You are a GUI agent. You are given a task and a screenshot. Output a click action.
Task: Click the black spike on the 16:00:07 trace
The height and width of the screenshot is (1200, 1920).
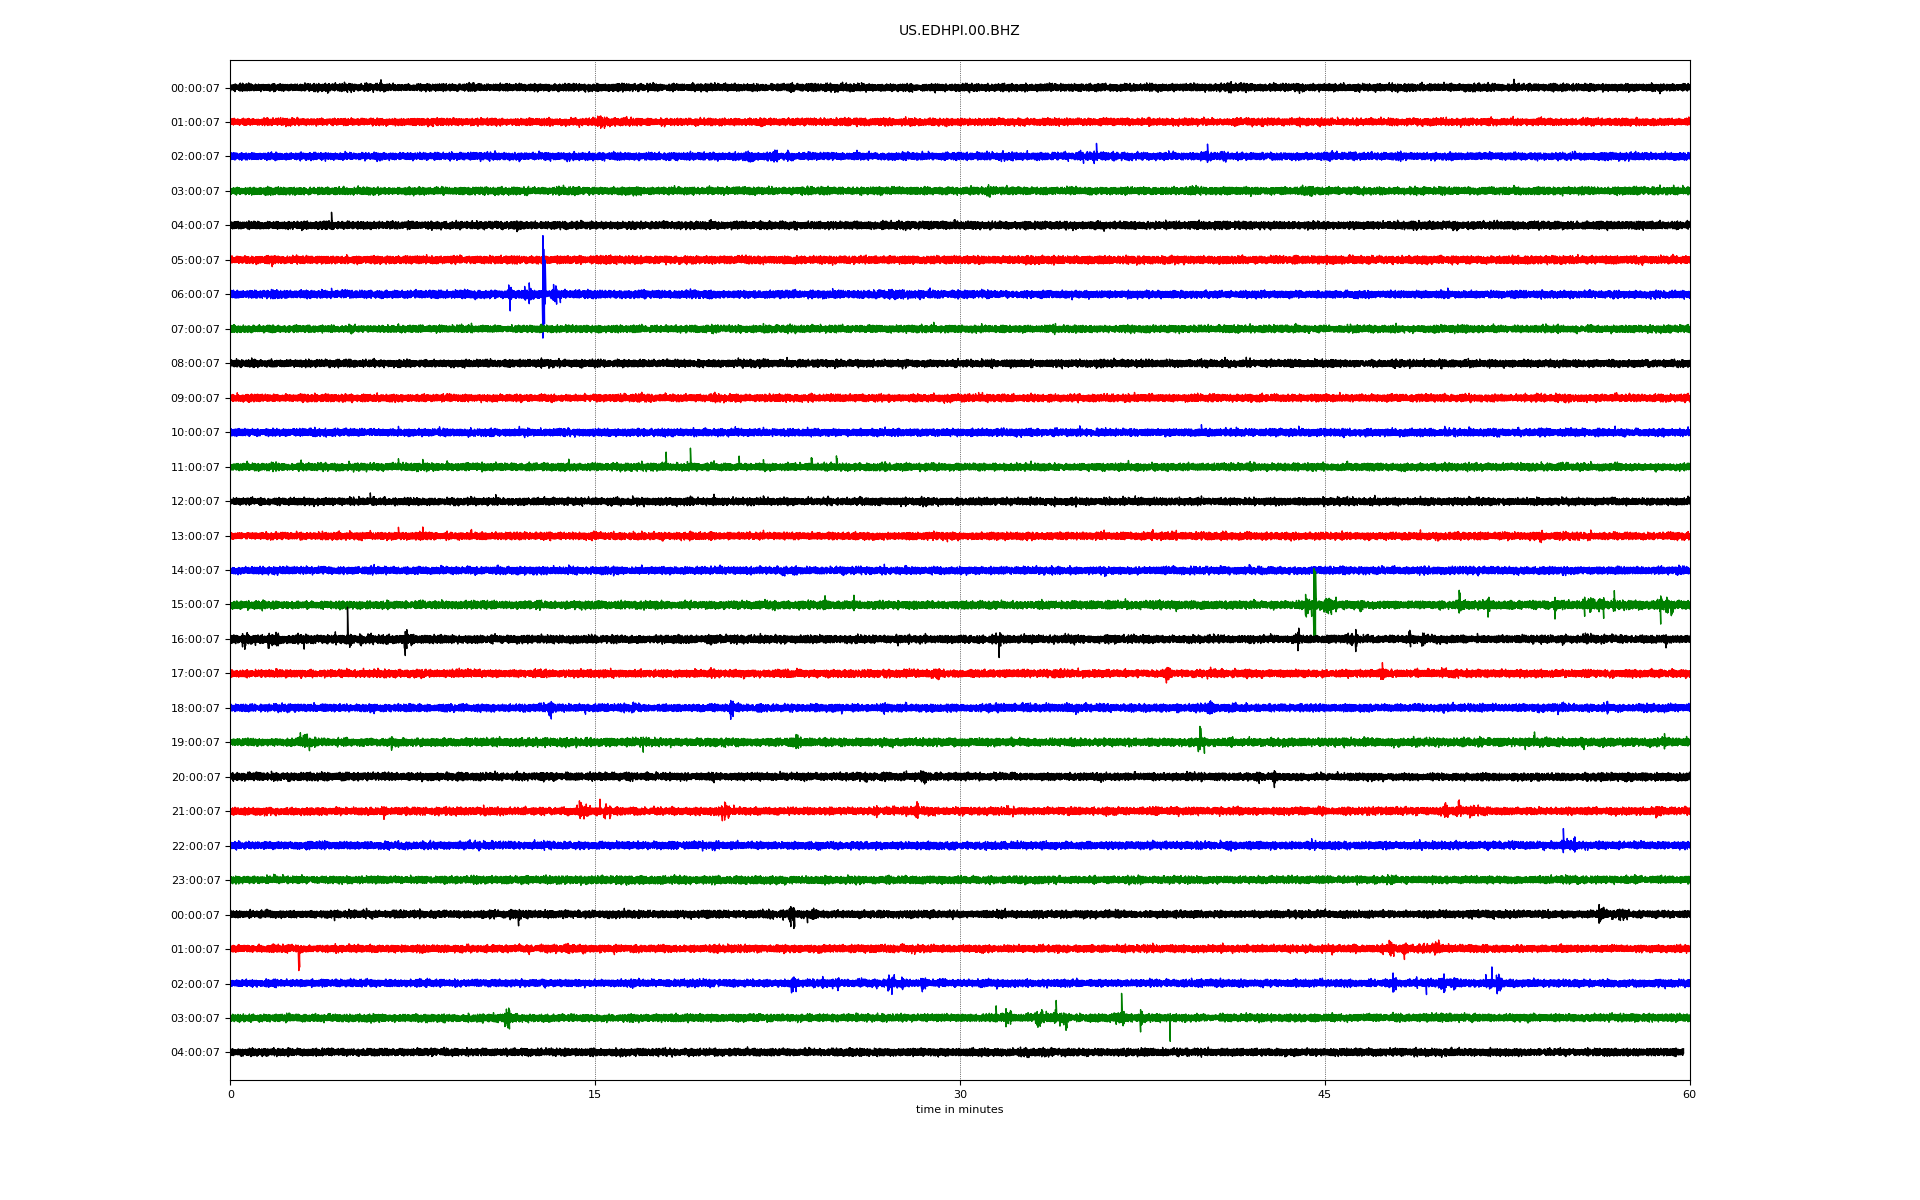pyautogui.click(x=347, y=622)
